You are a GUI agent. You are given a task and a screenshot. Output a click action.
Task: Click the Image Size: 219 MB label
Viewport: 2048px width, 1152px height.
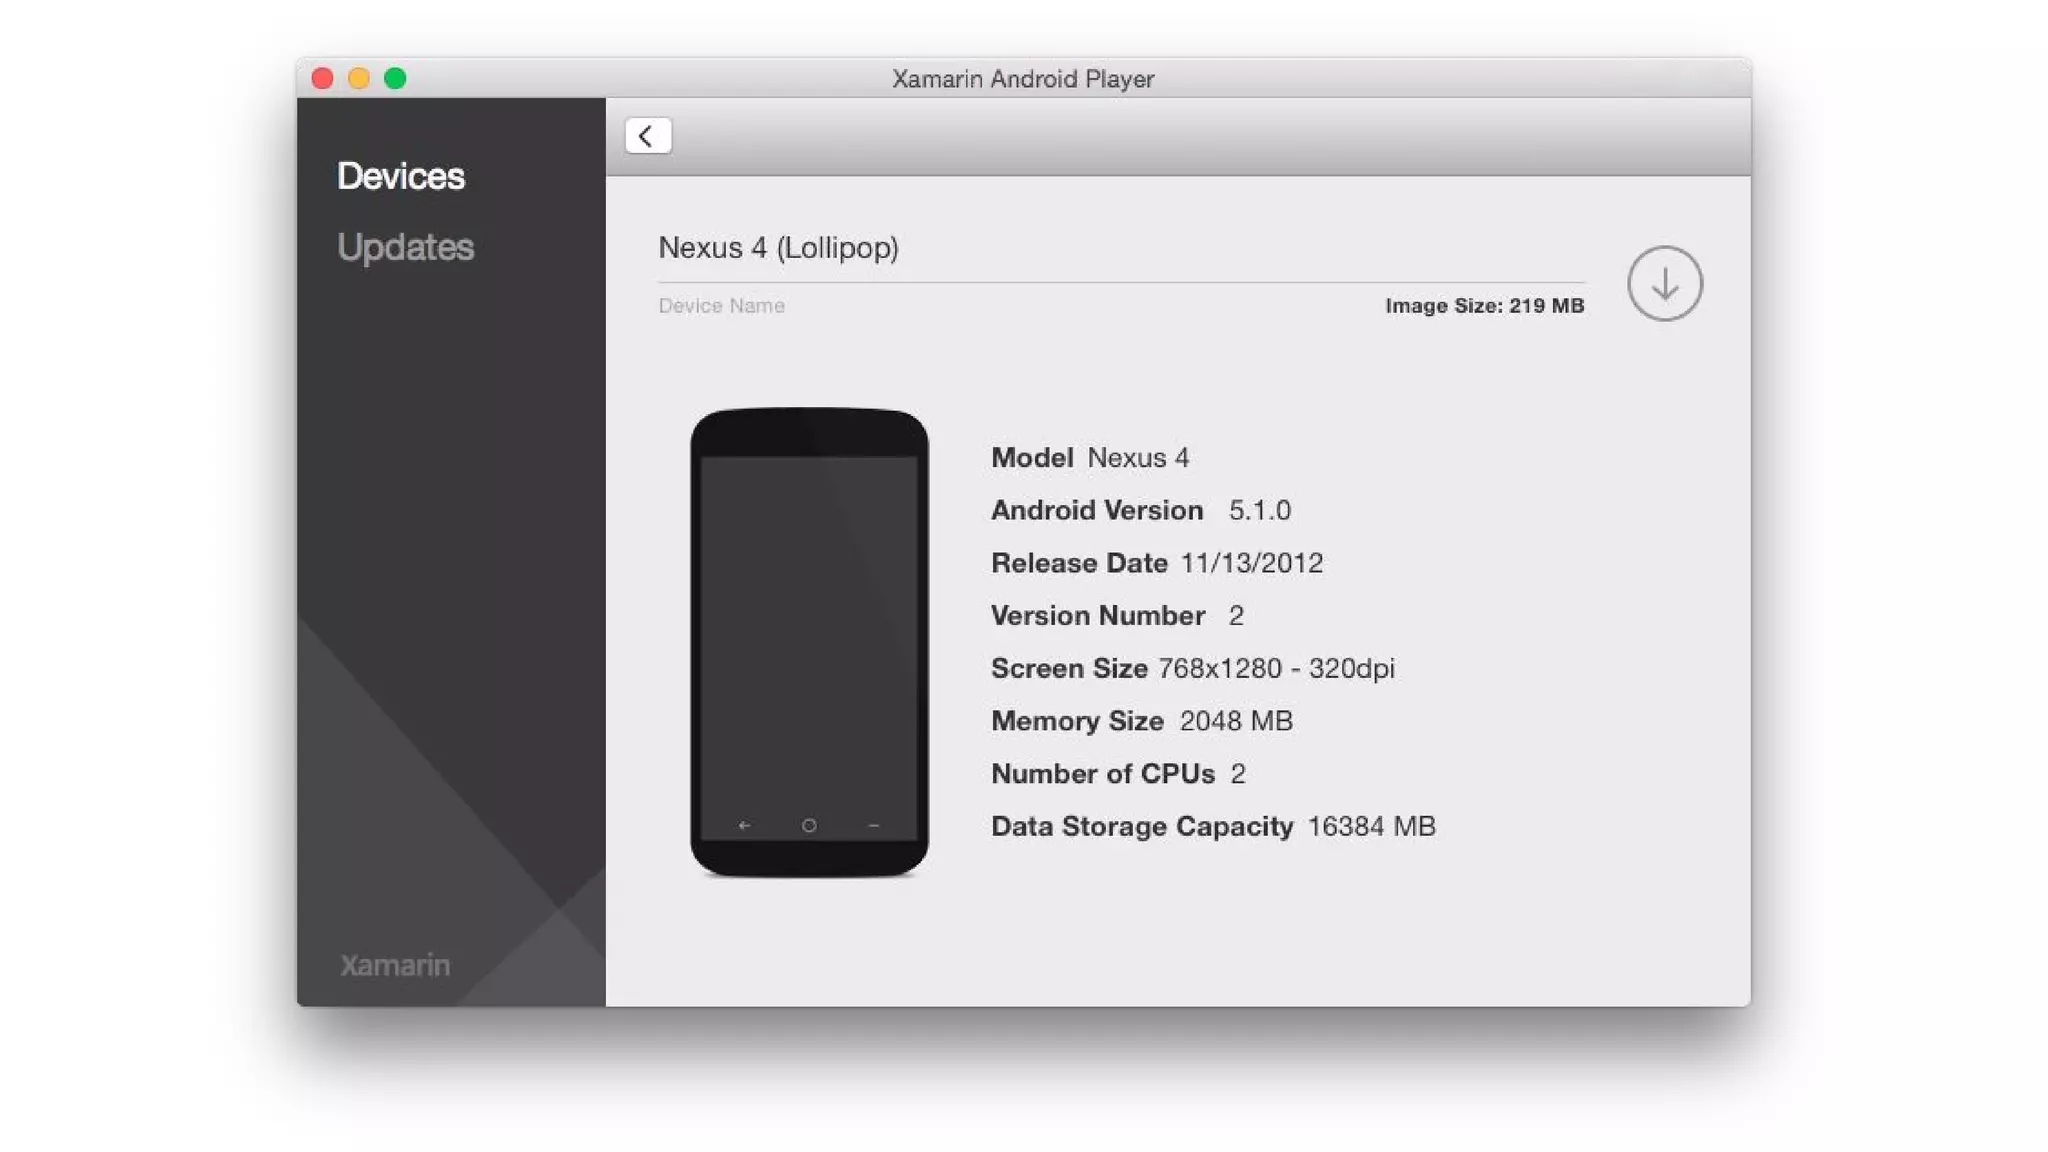click(x=1484, y=306)
